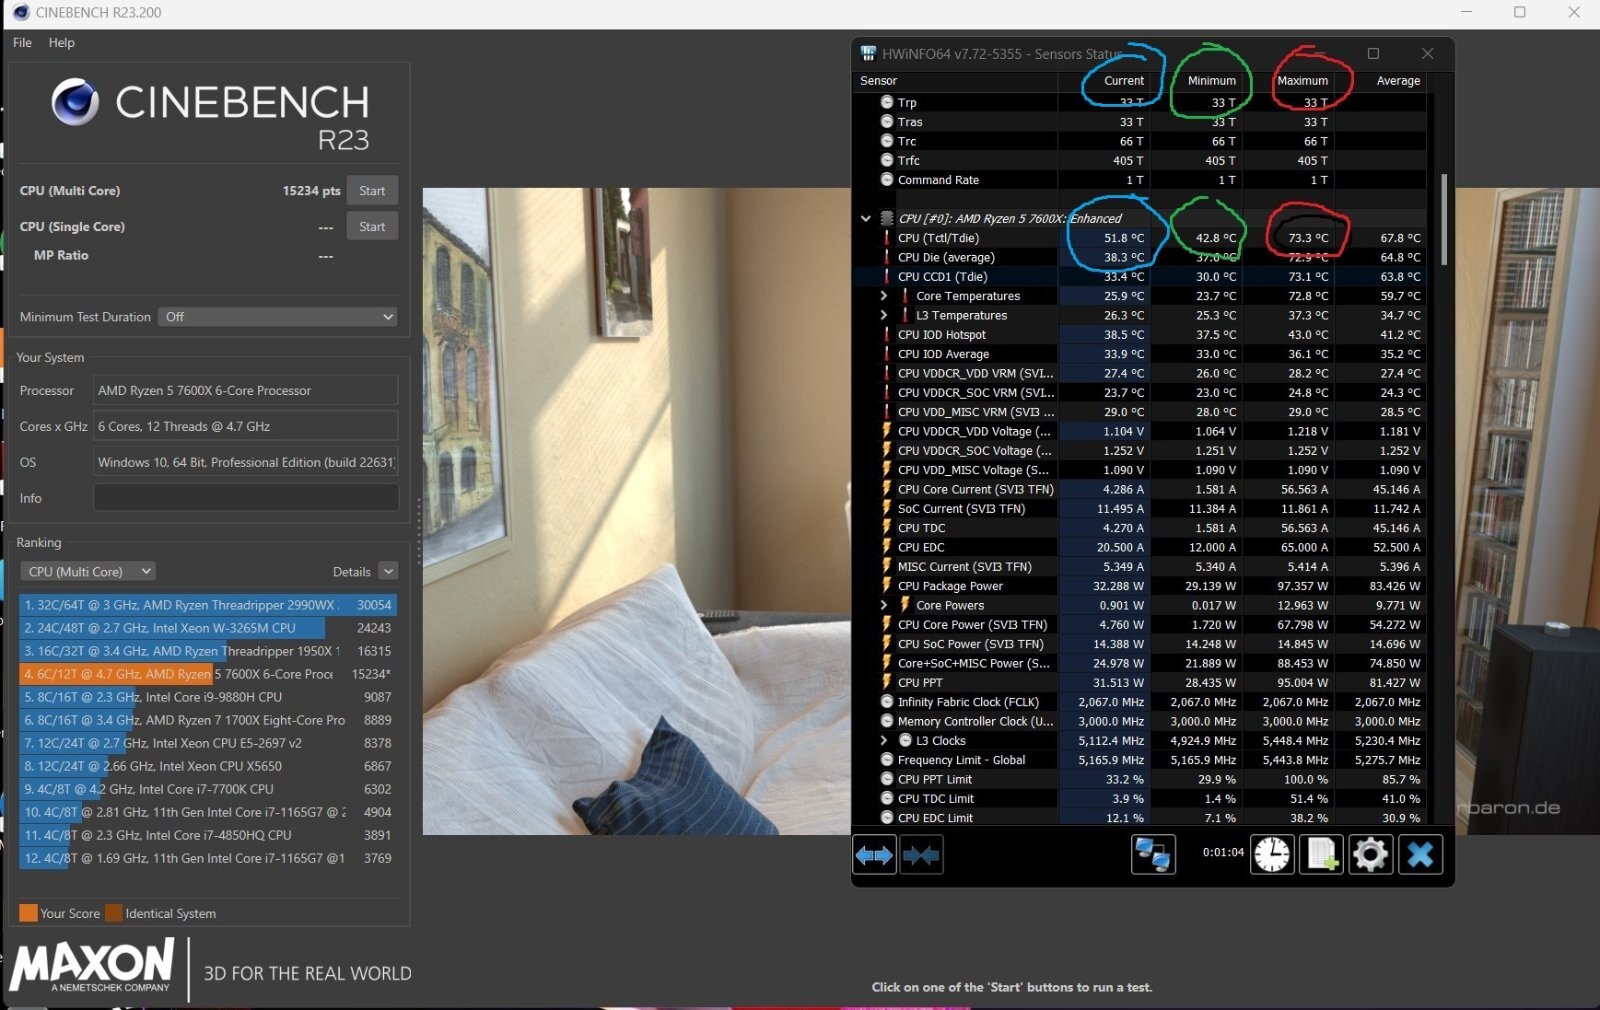Viewport: 1600px width, 1010px height.
Task: Select the Xeon CPU X5650 ranking row
Action: [208, 766]
